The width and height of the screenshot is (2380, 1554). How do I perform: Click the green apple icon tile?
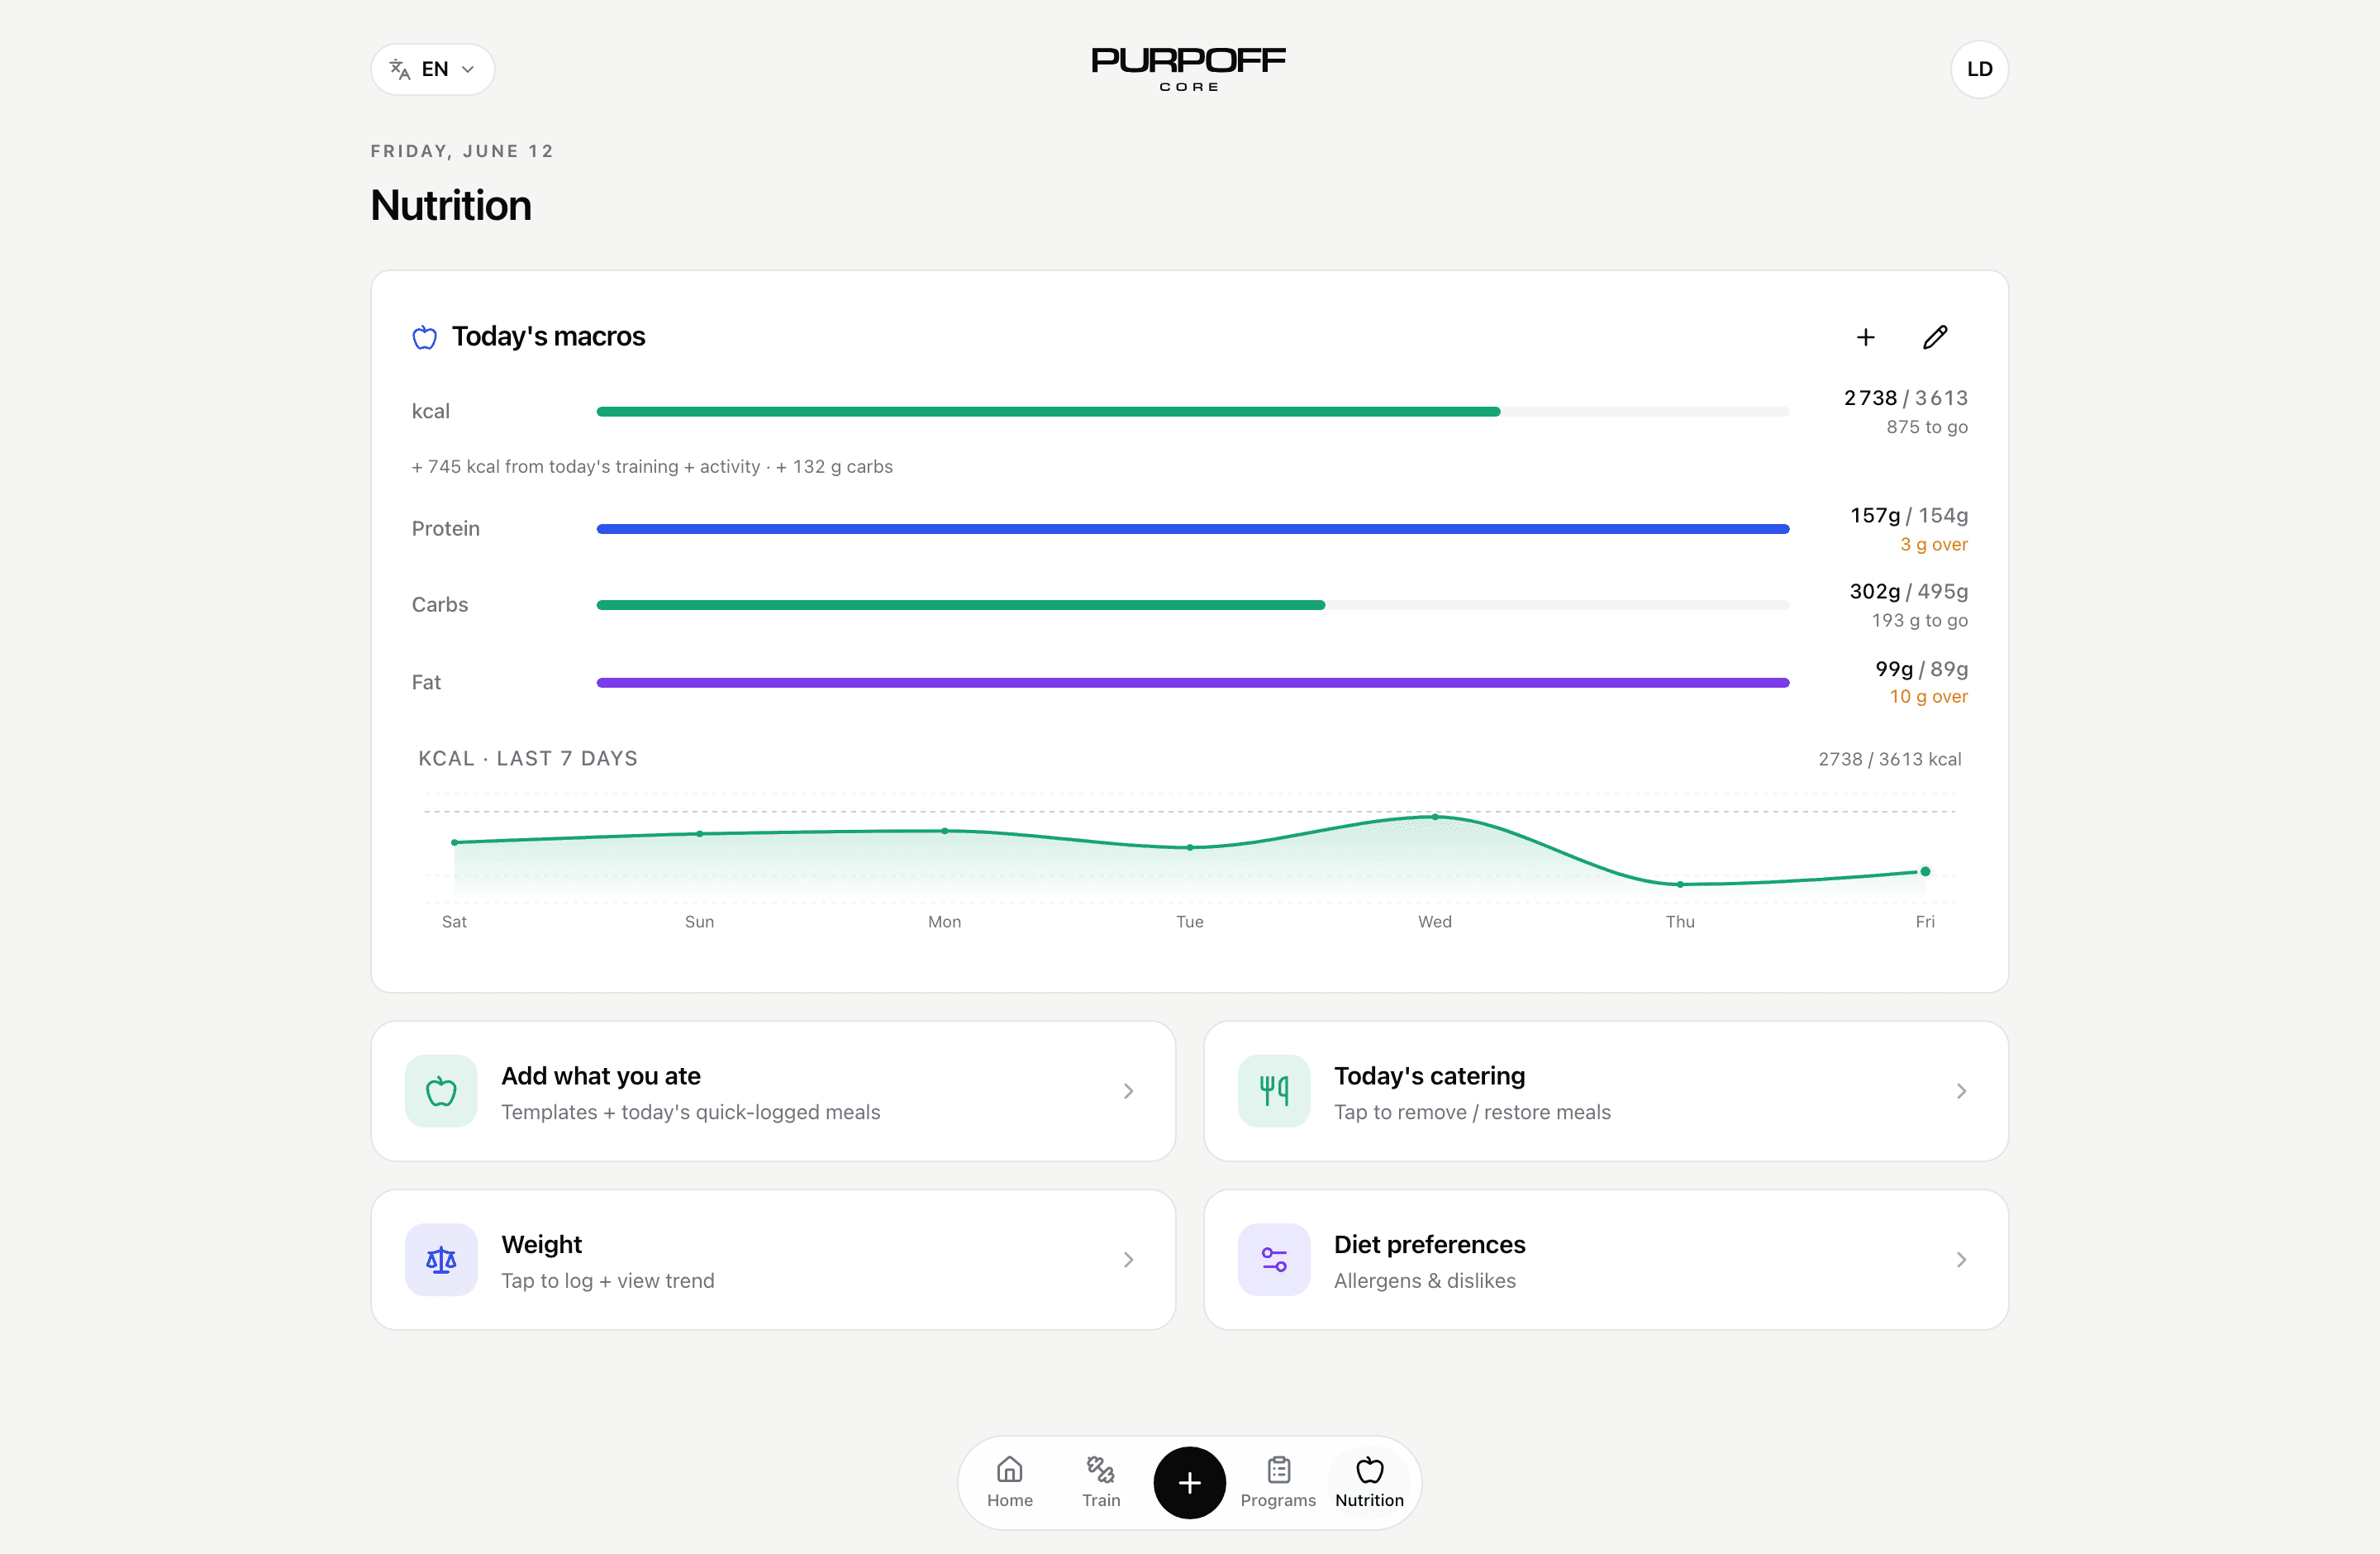click(441, 1091)
